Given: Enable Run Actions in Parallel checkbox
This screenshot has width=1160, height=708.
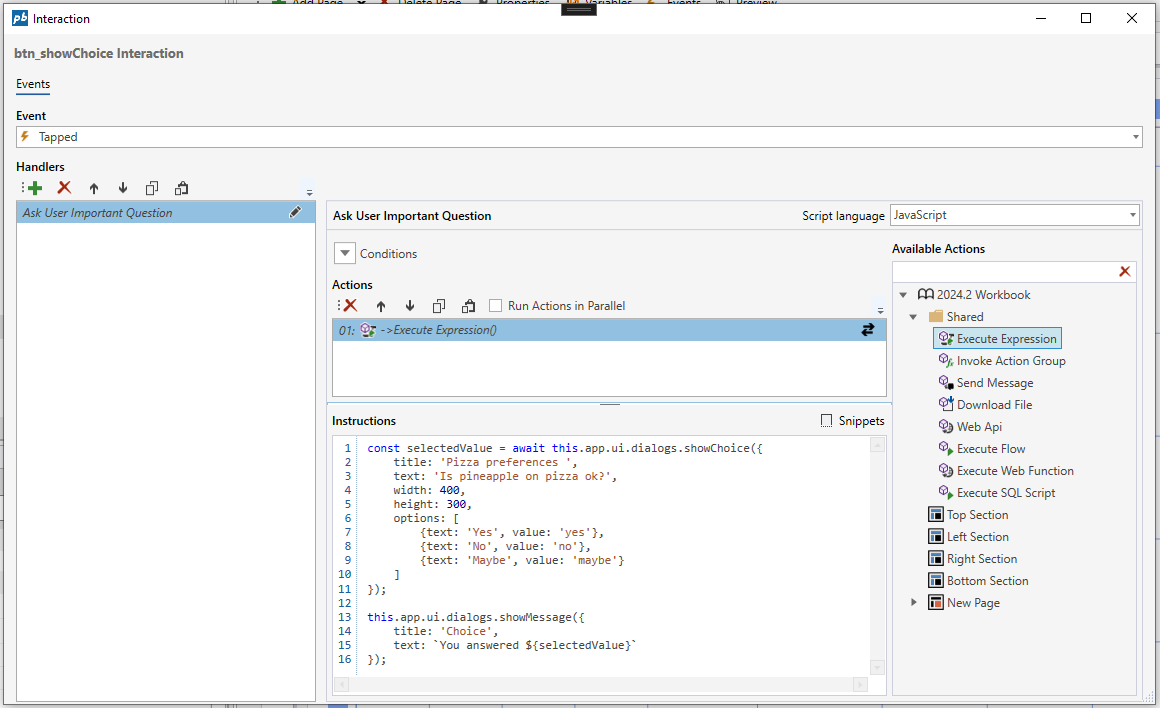Looking at the screenshot, I should tap(496, 306).
